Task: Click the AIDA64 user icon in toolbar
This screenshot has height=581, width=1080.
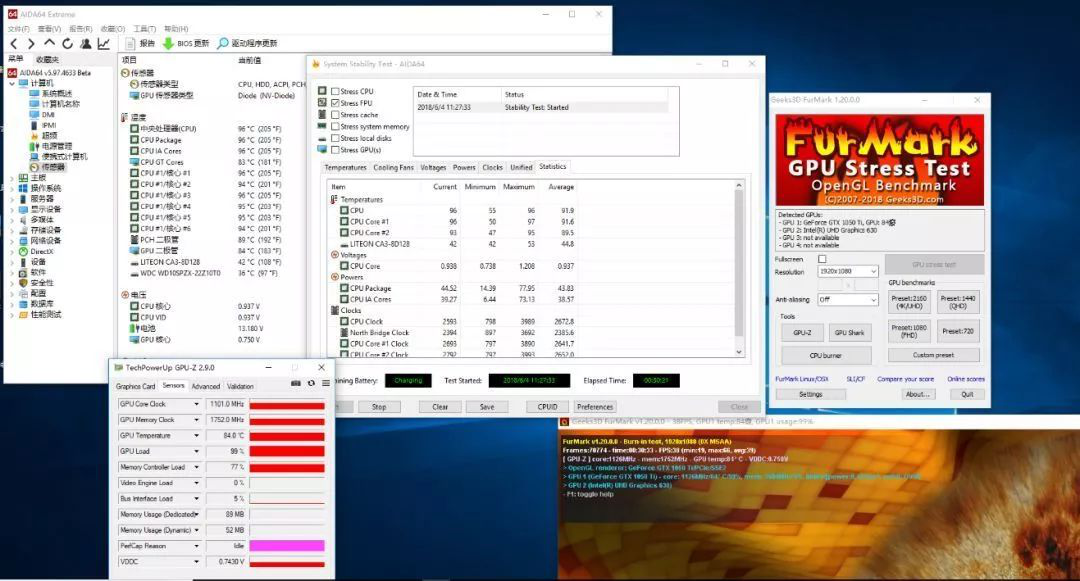Action: [85, 43]
